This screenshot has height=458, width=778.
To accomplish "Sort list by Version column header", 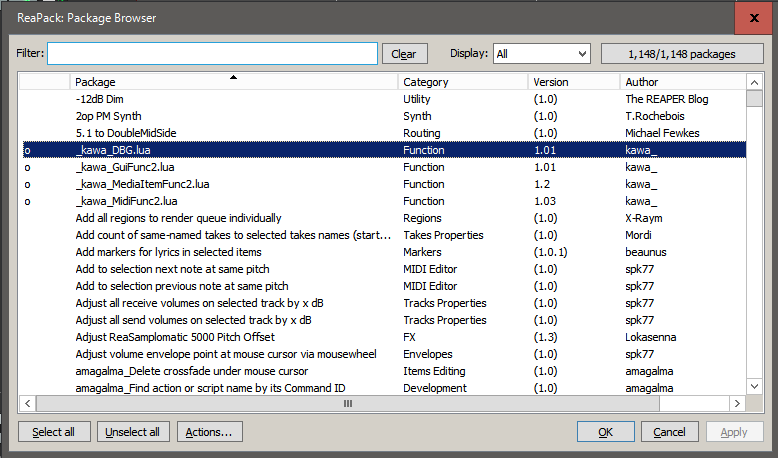I will coord(573,82).
